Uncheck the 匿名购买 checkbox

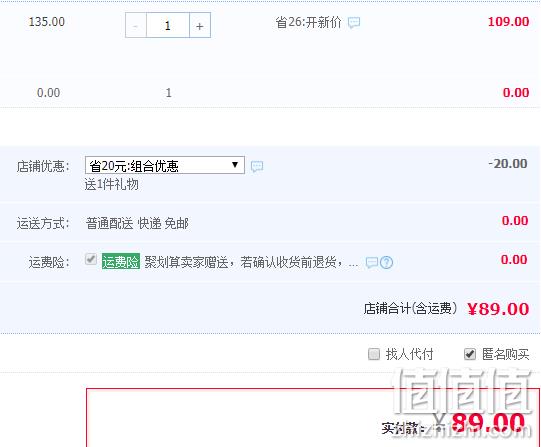click(x=470, y=354)
